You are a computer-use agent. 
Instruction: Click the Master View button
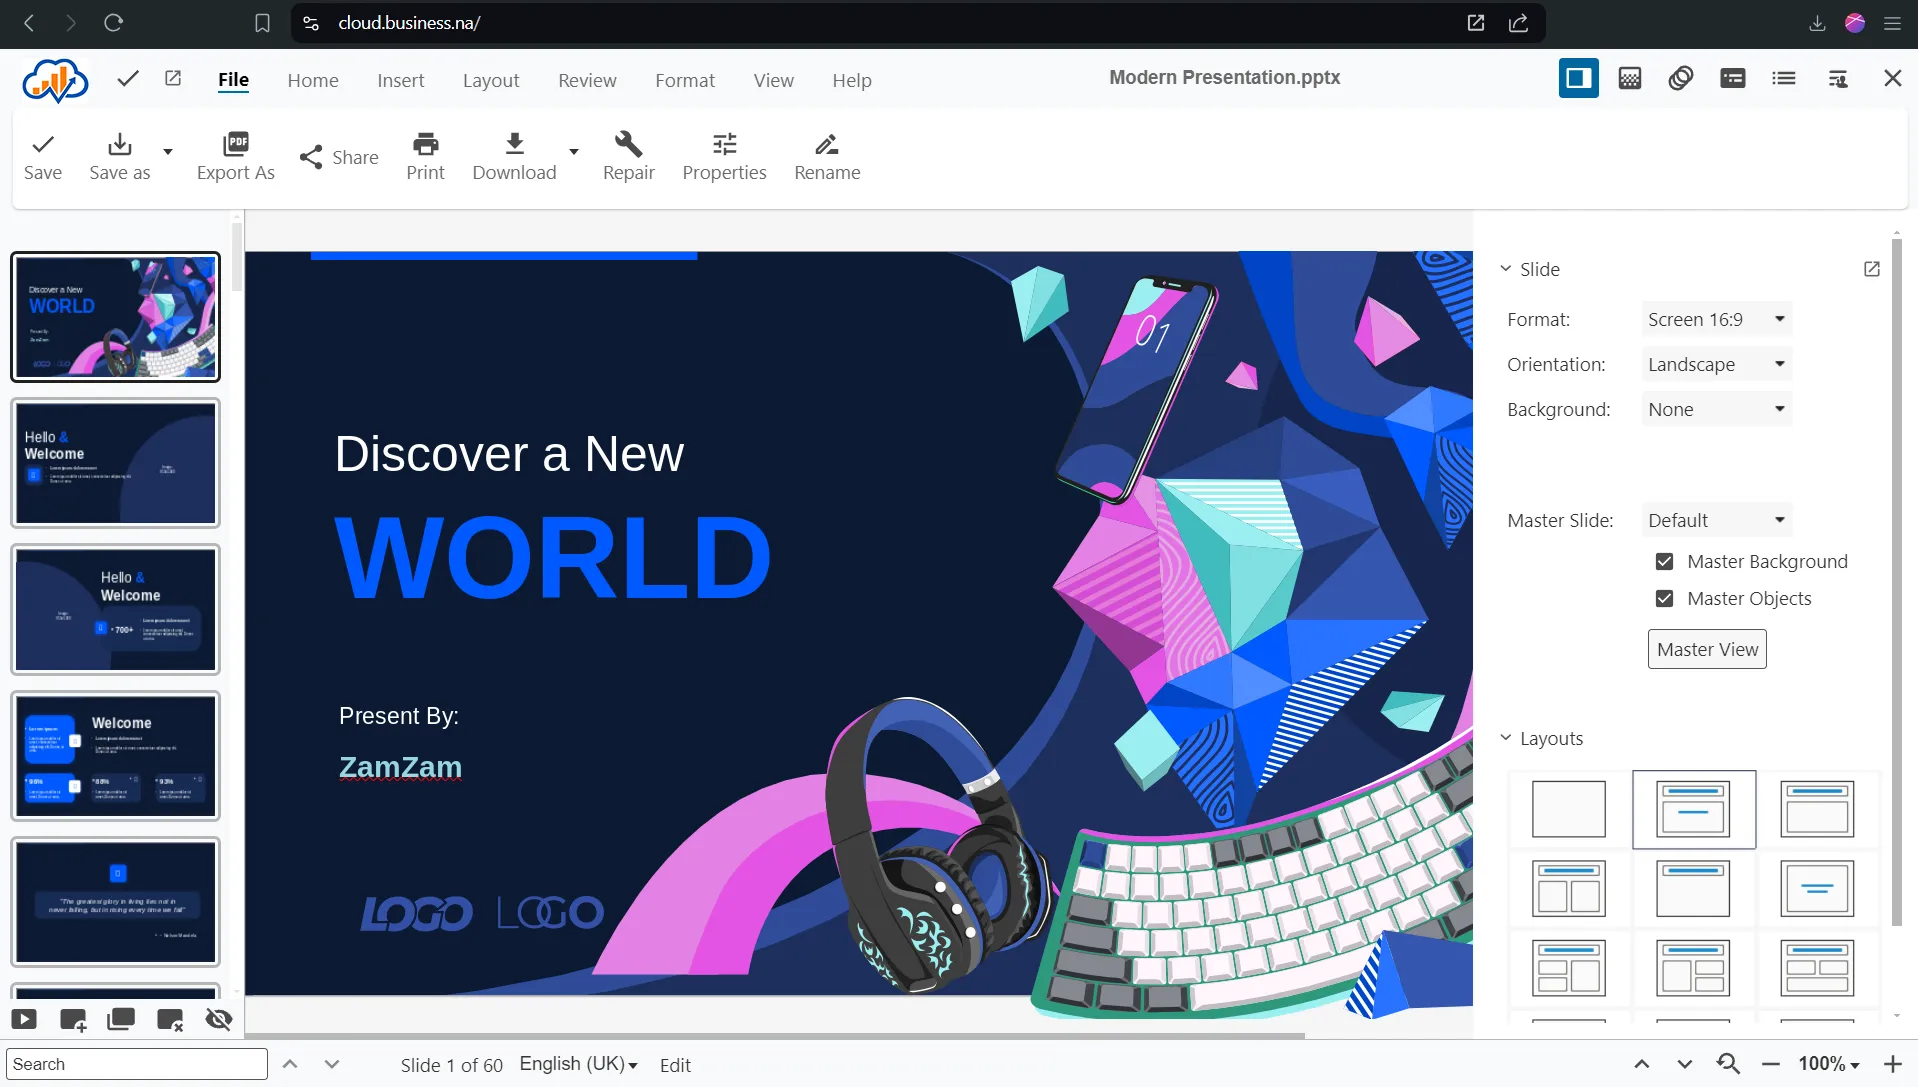[1707, 650]
